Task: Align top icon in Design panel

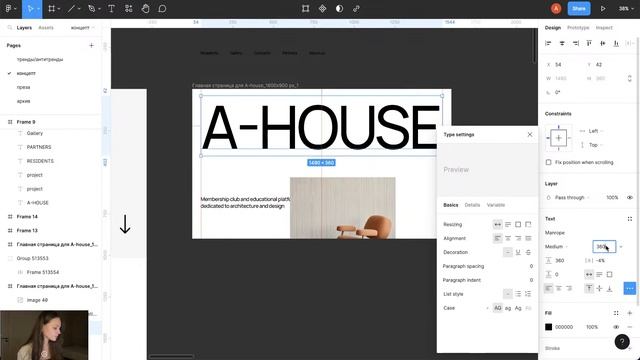Action: click(589, 43)
